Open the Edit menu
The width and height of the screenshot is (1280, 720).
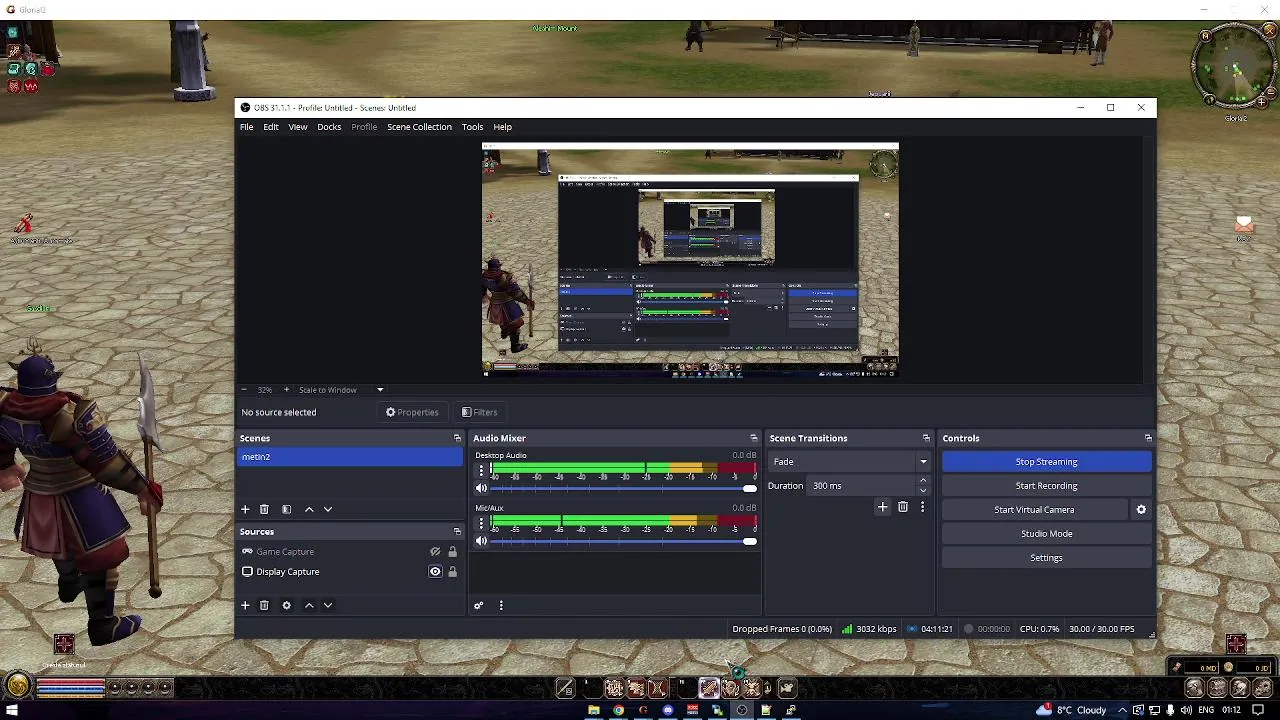[271, 127]
